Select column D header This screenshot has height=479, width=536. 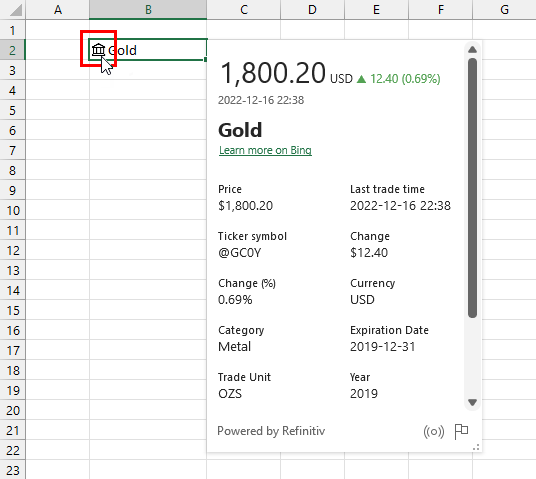pyautogui.click(x=312, y=10)
